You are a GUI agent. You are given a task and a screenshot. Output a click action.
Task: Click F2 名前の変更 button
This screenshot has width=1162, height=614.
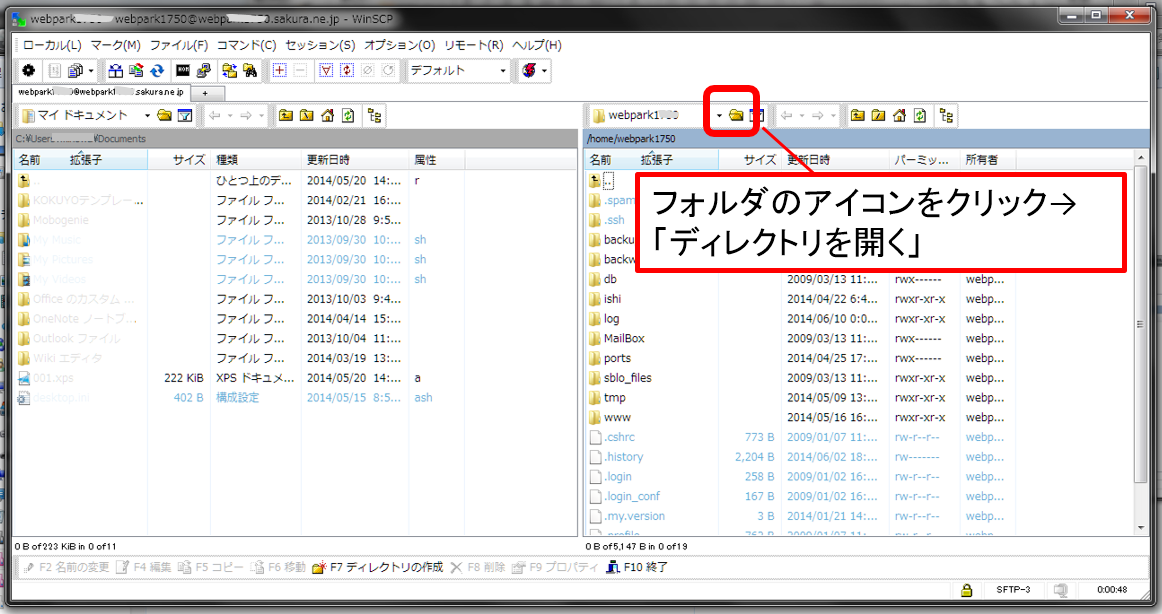(66, 567)
